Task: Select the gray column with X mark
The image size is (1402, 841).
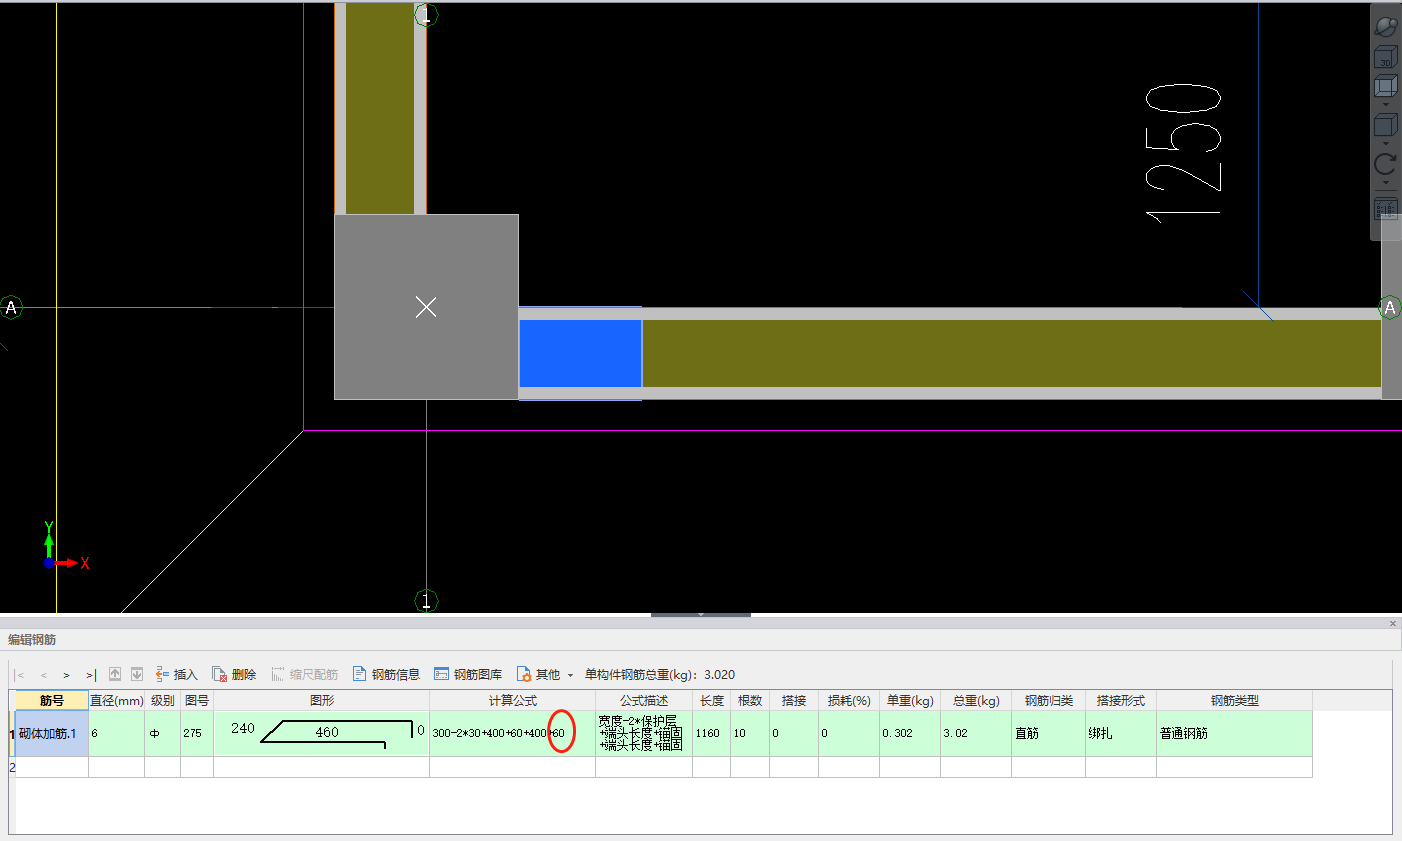Action: [426, 307]
